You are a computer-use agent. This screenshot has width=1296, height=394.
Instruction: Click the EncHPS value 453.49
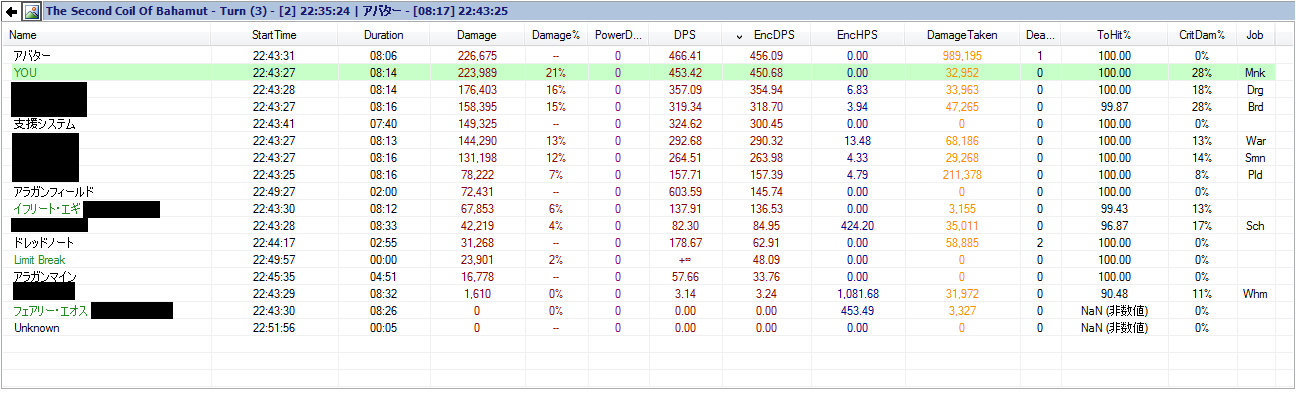[x=857, y=311]
